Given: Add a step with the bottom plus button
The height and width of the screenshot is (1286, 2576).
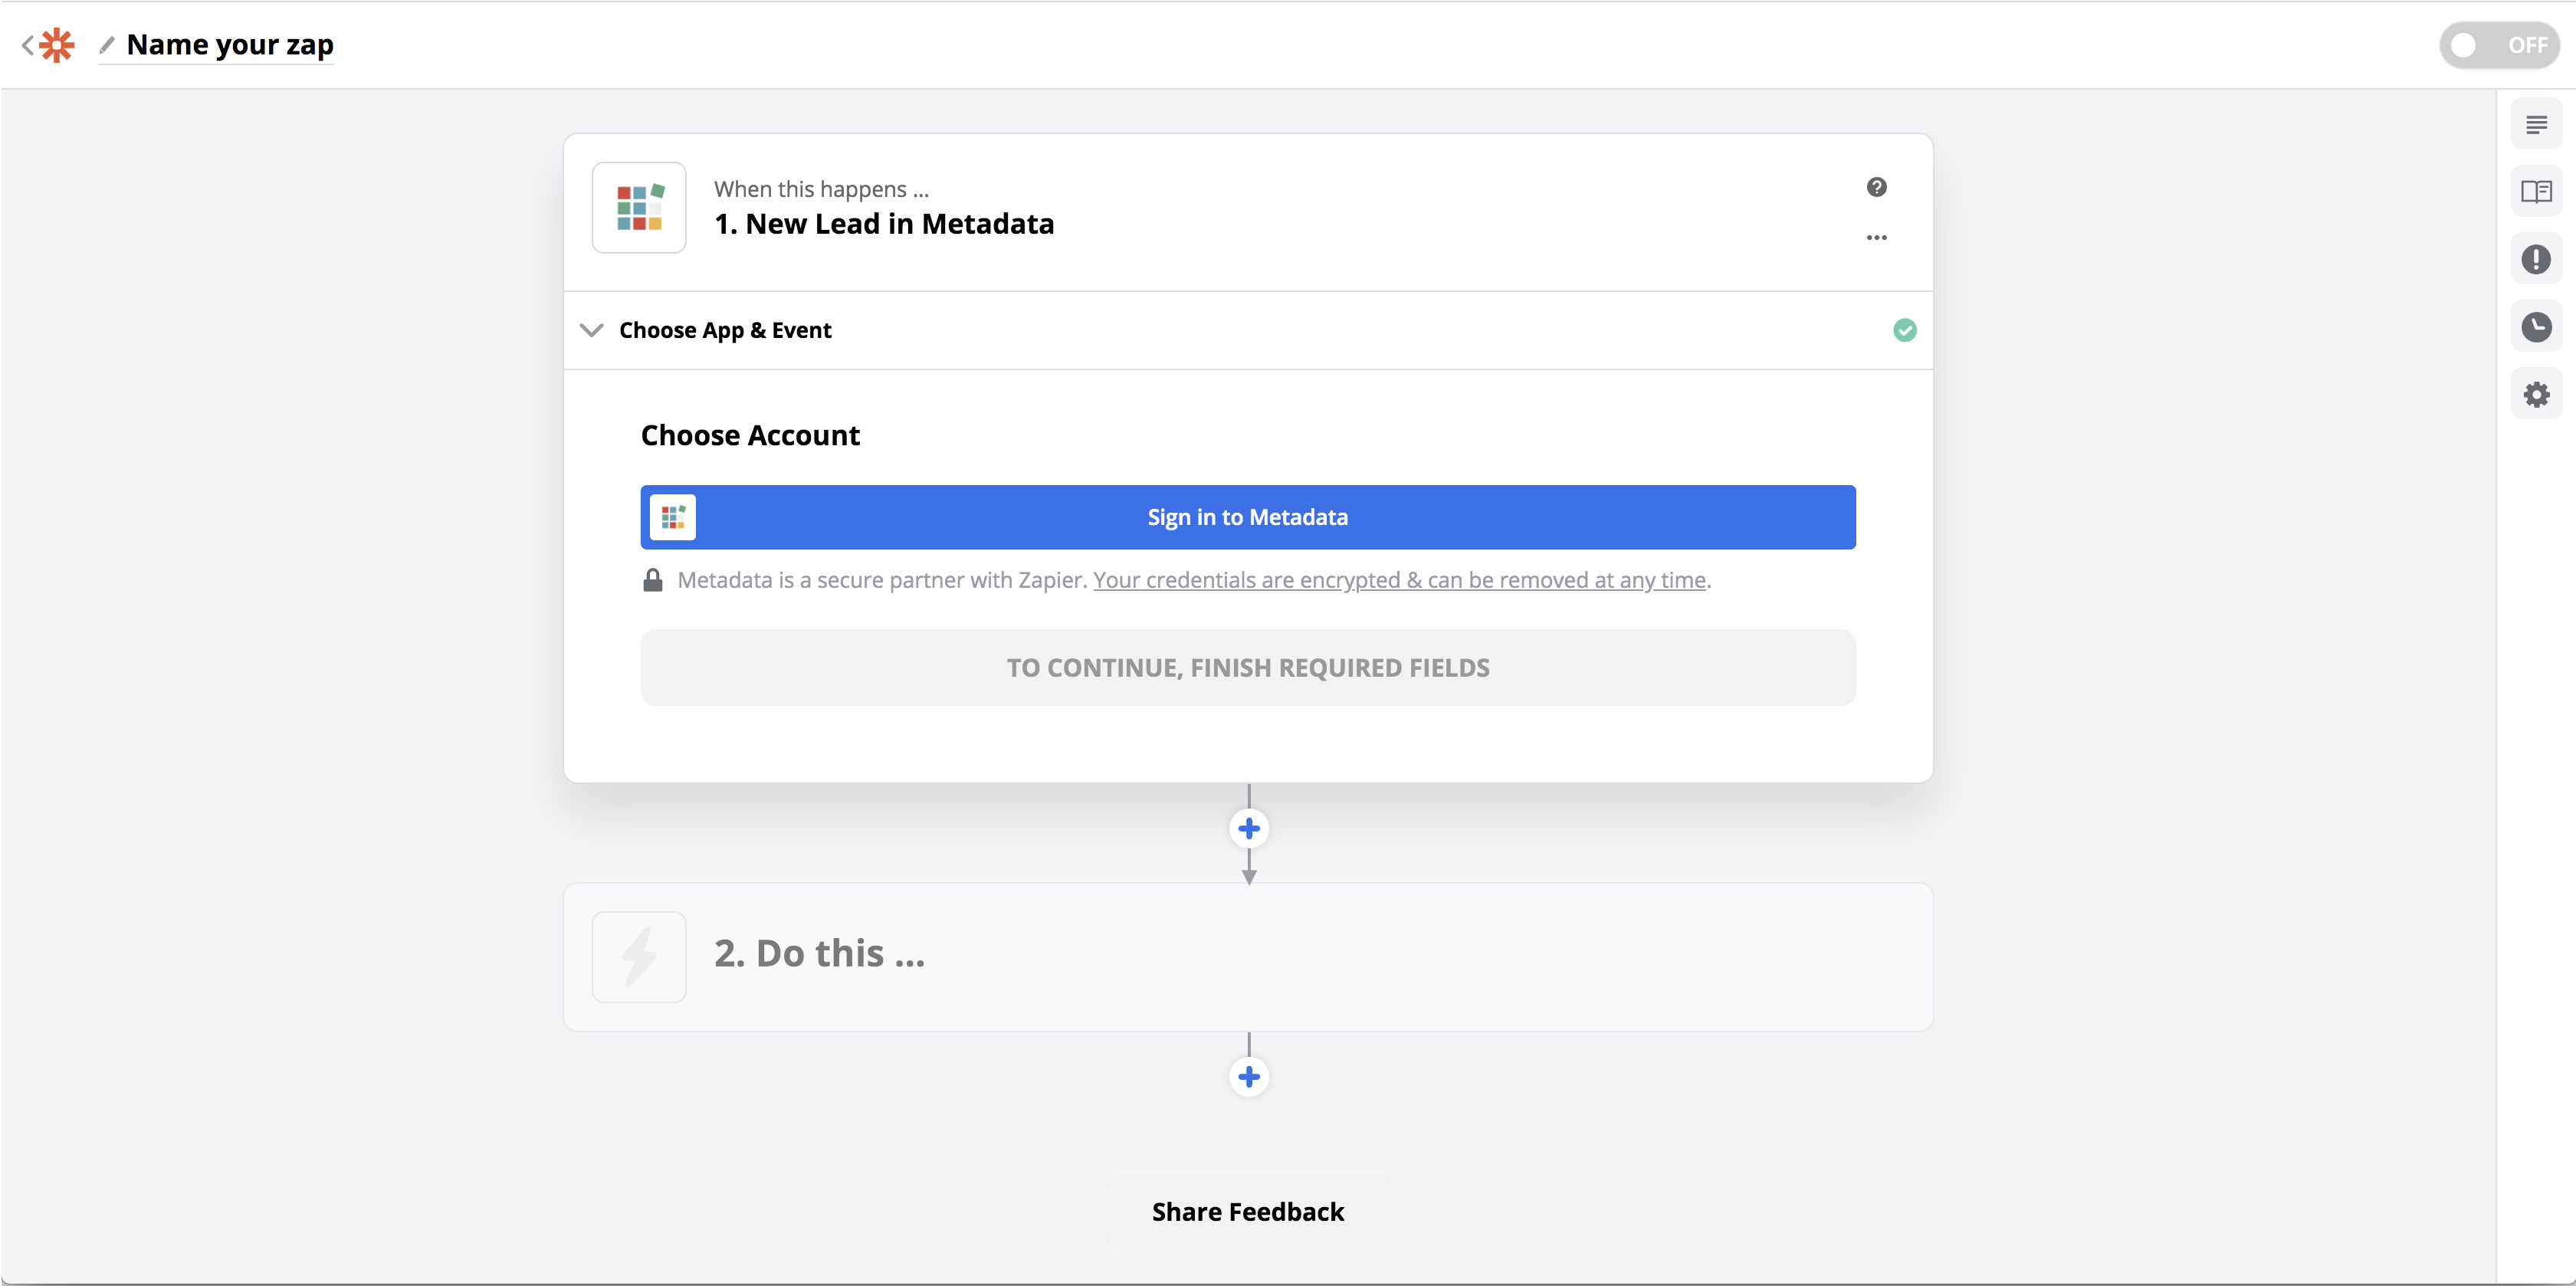Looking at the screenshot, I should pyautogui.click(x=1248, y=1077).
